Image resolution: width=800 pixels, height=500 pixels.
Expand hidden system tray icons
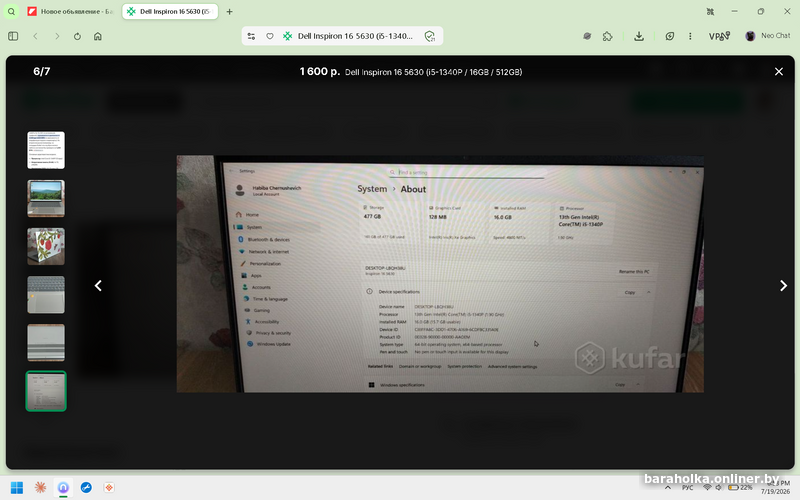(x=667, y=488)
